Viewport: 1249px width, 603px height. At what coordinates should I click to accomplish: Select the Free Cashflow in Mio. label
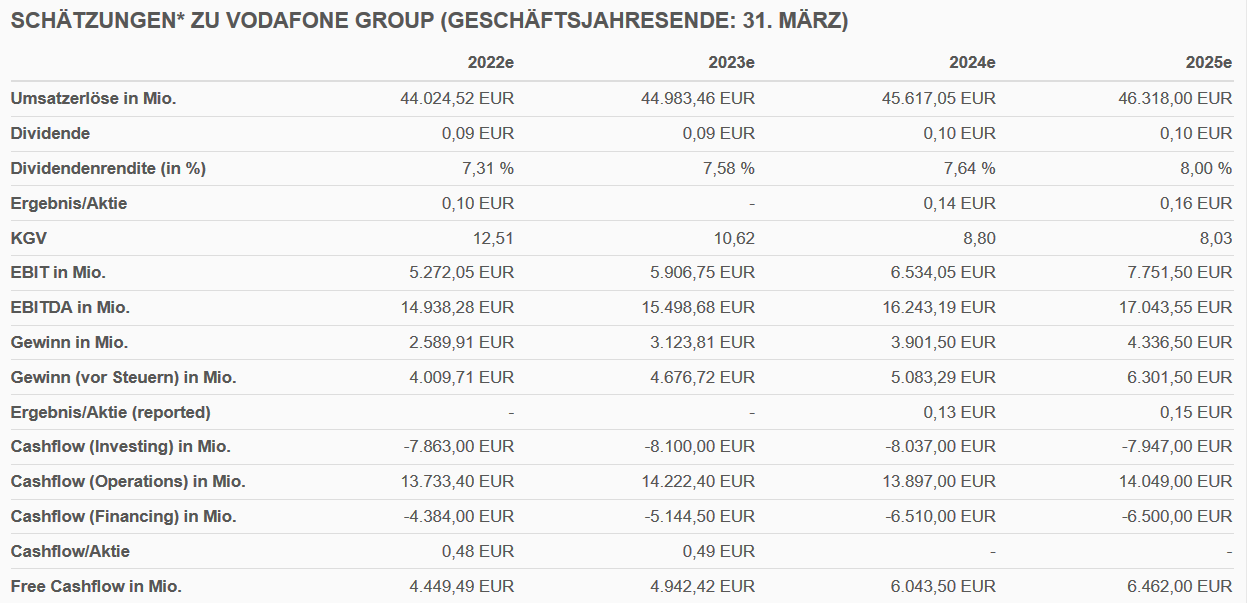pyautogui.click(x=96, y=586)
